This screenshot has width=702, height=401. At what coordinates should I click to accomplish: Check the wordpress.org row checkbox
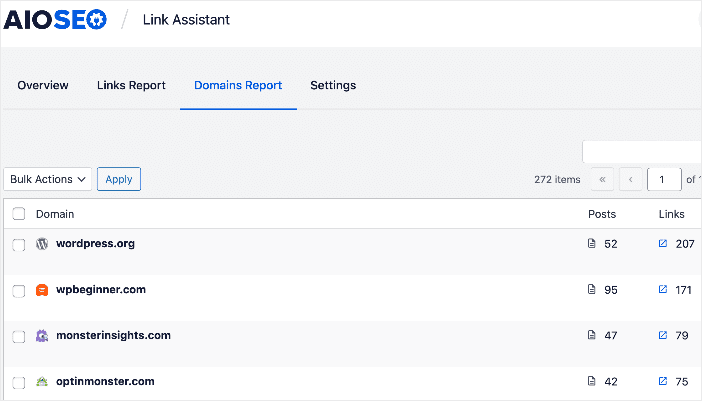coord(19,245)
